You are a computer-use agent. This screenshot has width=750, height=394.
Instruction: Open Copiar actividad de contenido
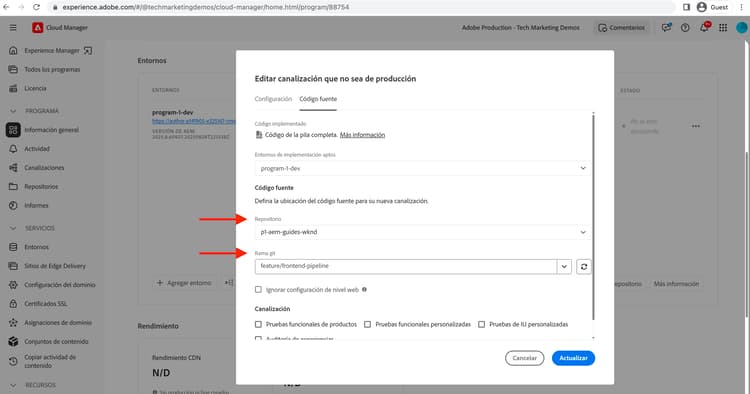pos(50,361)
